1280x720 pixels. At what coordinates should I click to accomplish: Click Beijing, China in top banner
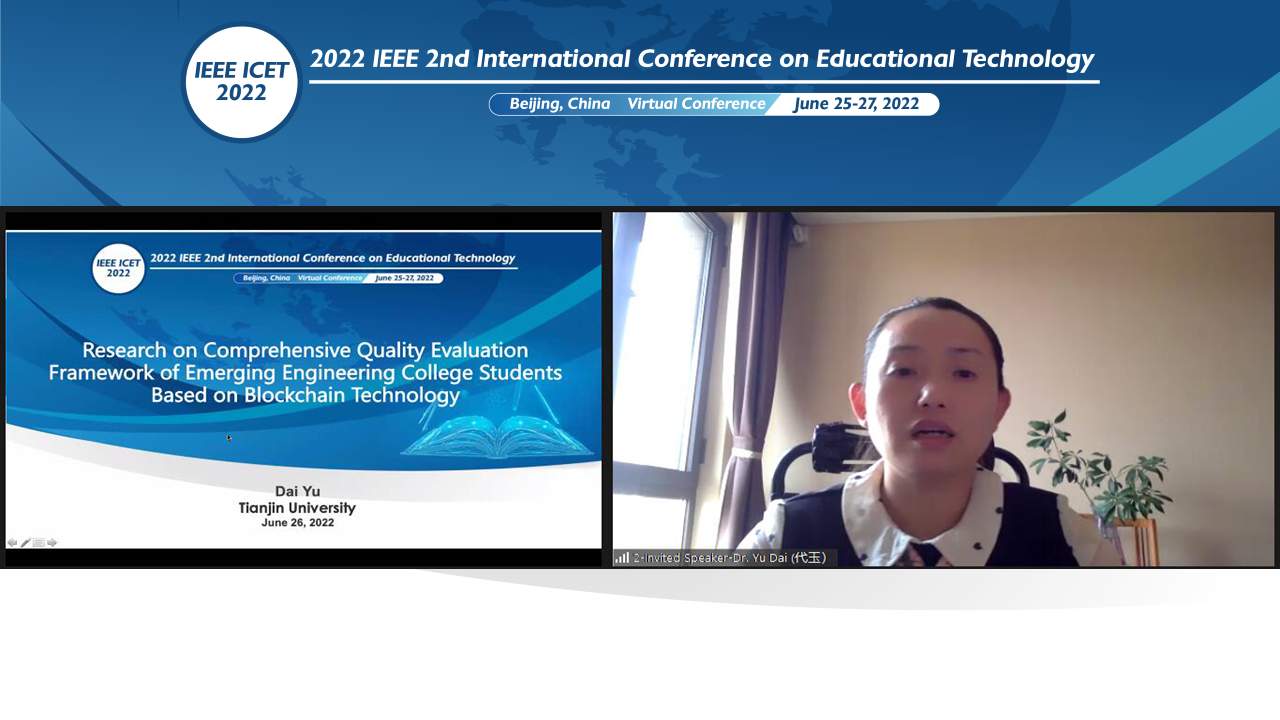(x=559, y=104)
